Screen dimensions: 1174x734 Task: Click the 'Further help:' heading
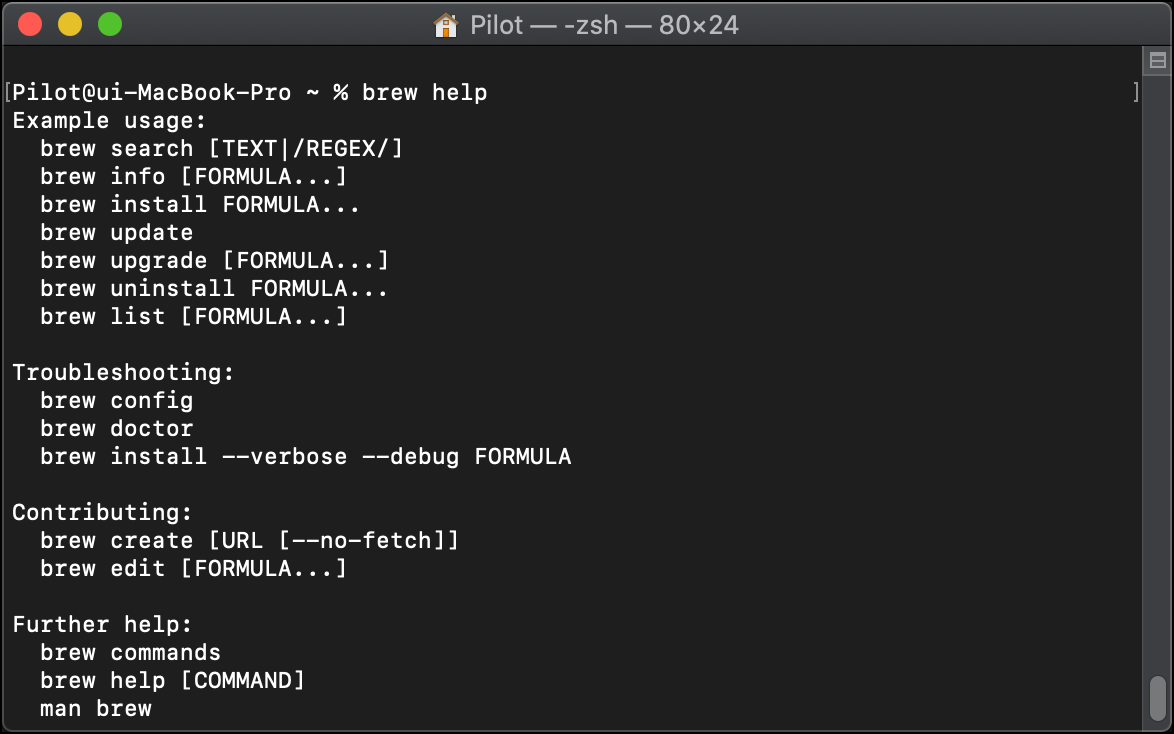(103, 625)
